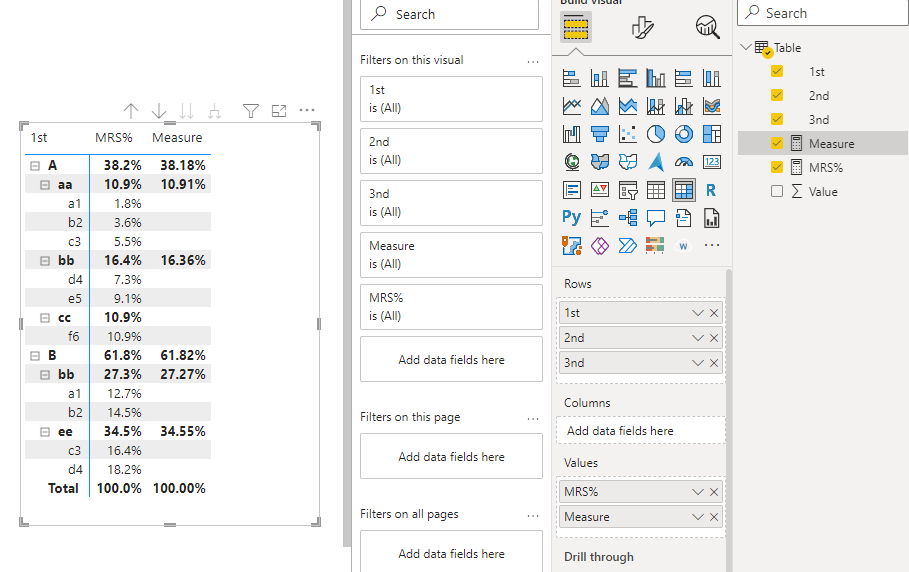Select the donut chart visual
Image resolution: width=909 pixels, height=572 pixels.
(x=683, y=134)
